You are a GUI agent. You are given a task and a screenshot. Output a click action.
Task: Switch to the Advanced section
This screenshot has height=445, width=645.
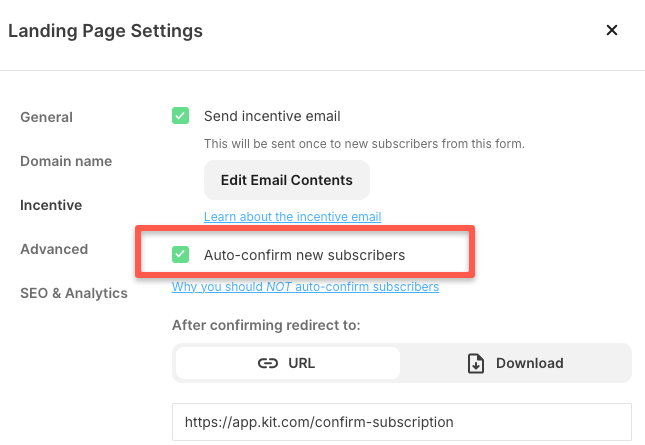[54, 249]
